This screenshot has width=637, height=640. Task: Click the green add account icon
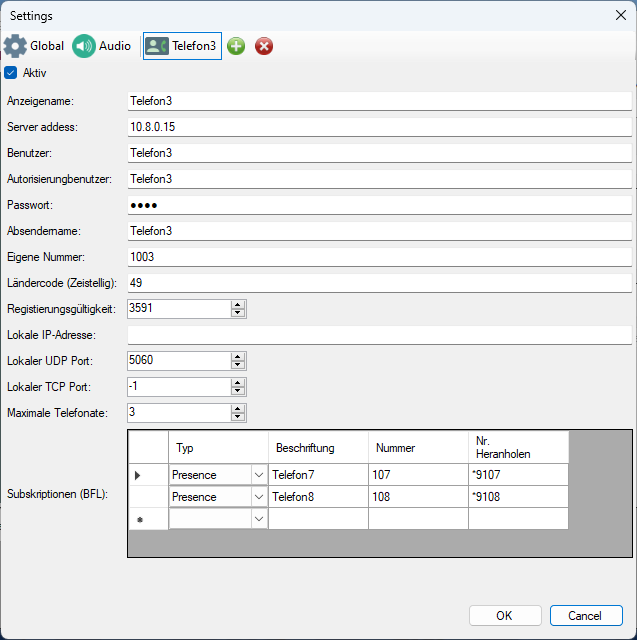pyautogui.click(x=236, y=46)
